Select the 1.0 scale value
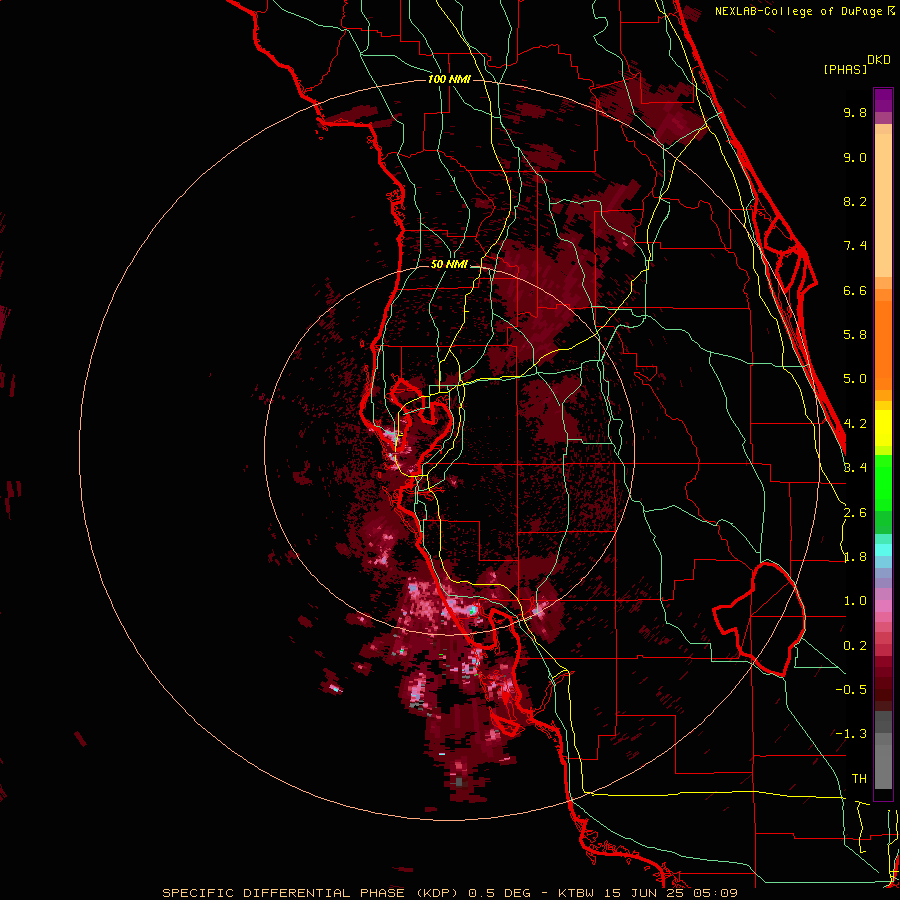Image resolution: width=900 pixels, height=900 pixels. 855,601
